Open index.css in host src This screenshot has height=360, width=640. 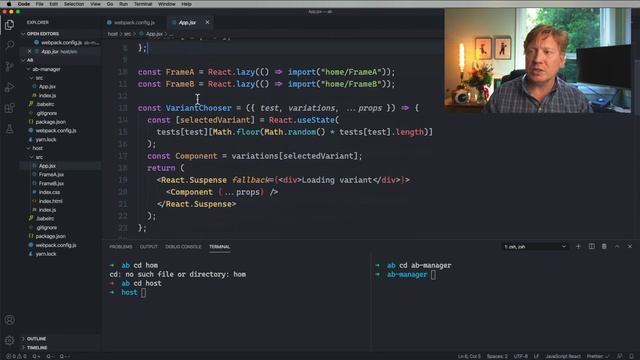49,192
